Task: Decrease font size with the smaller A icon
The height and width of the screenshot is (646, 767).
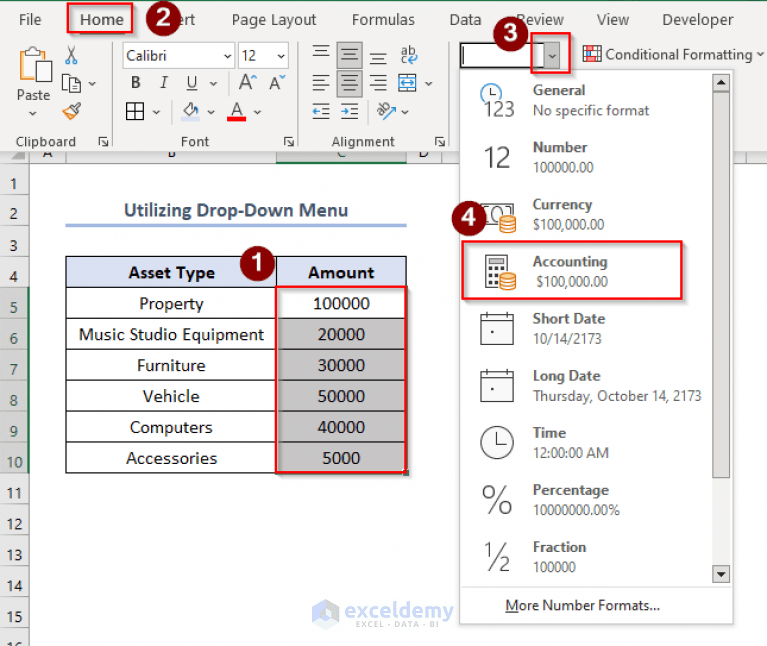Action: [277, 83]
